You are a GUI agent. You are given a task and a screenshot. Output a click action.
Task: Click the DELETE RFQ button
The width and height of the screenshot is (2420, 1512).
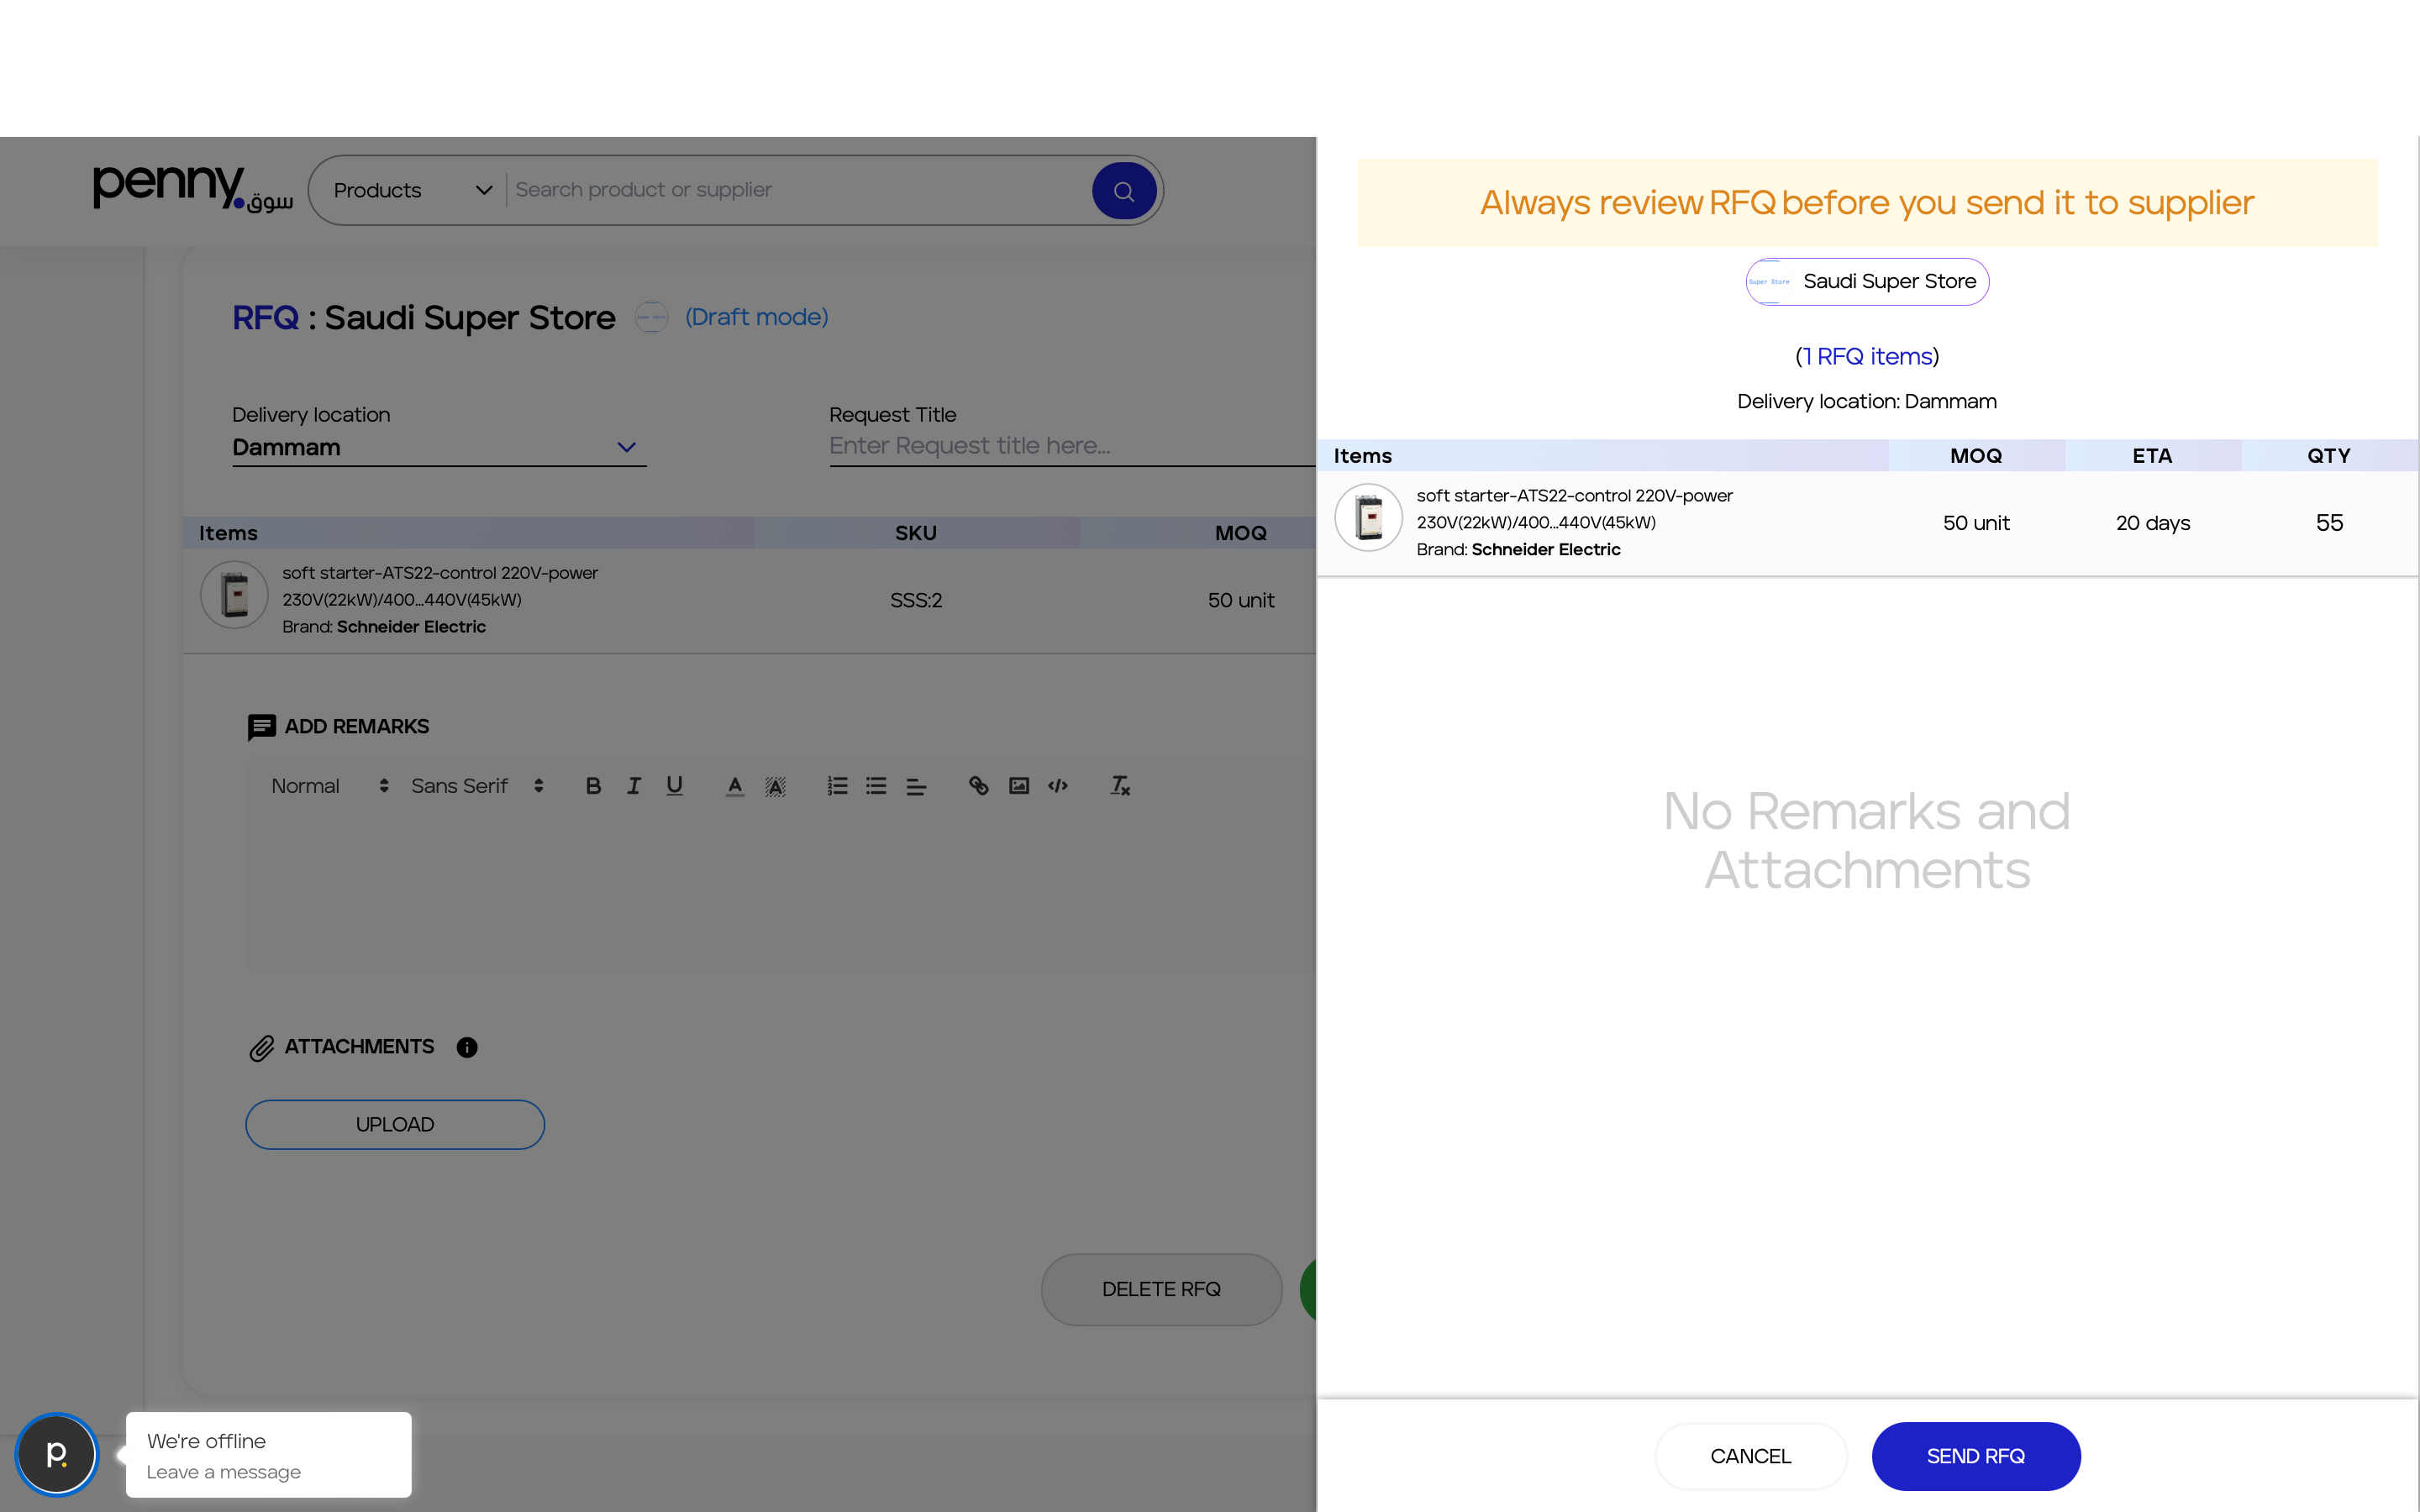pyautogui.click(x=1161, y=1290)
